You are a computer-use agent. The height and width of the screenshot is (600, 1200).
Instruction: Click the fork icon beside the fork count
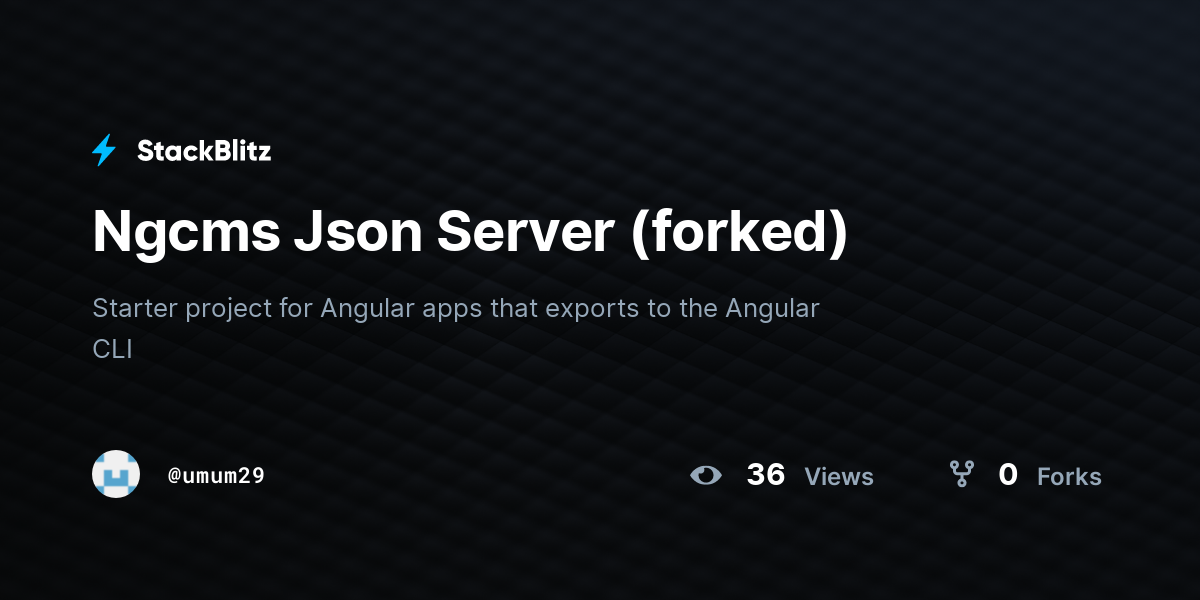[961, 474]
